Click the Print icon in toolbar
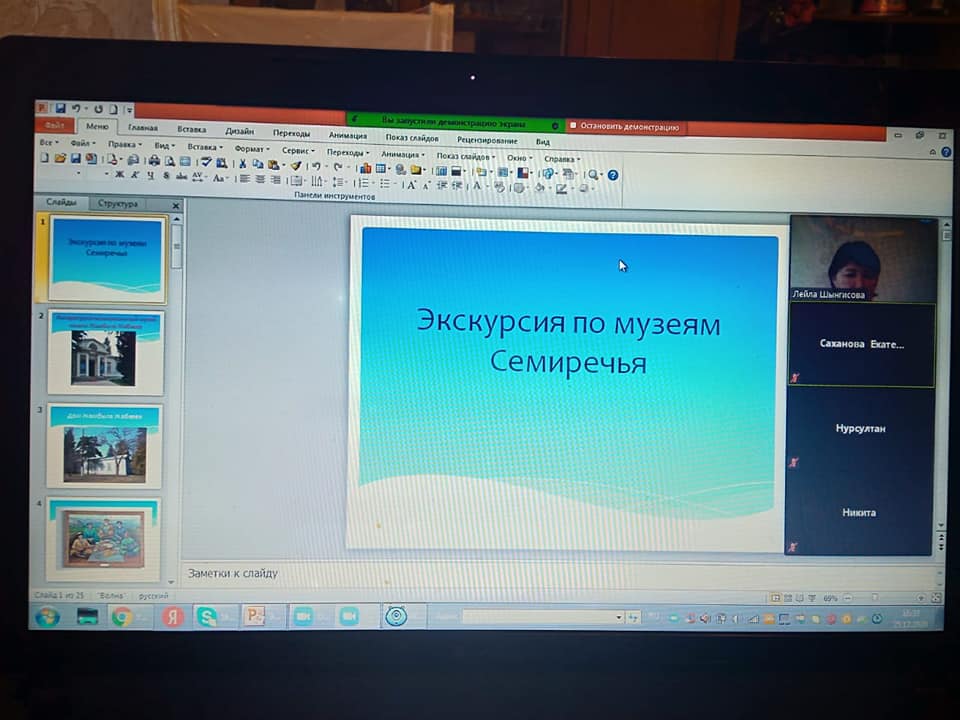 point(153,160)
